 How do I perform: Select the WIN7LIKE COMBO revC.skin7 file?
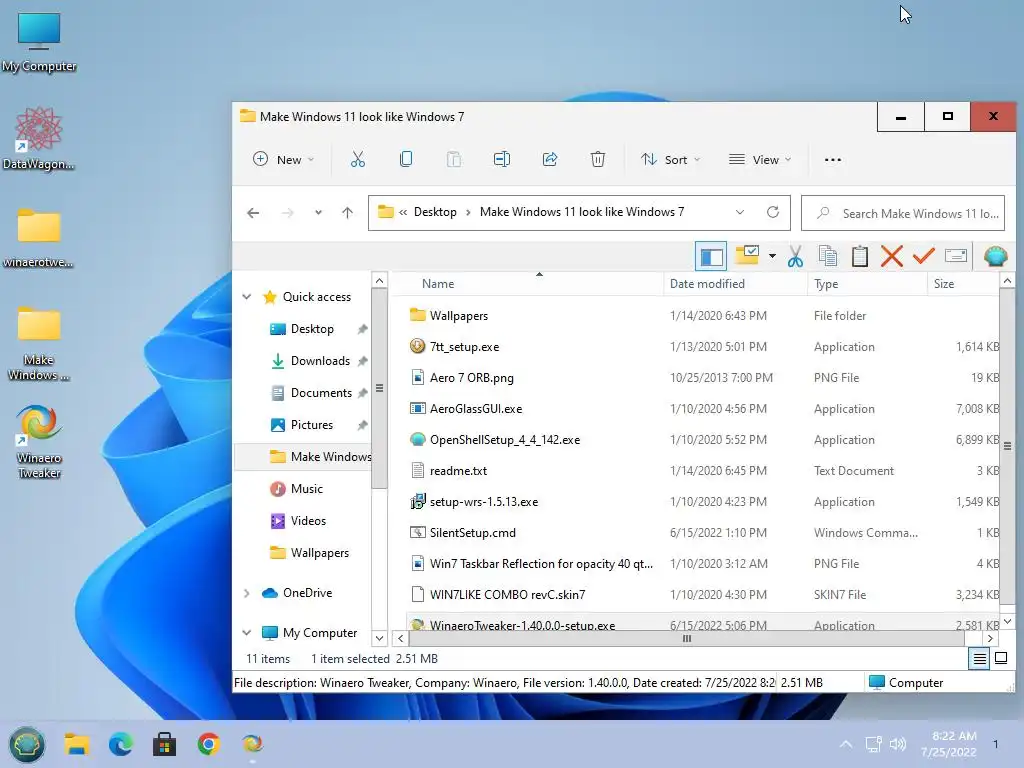pyautogui.click(x=507, y=595)
